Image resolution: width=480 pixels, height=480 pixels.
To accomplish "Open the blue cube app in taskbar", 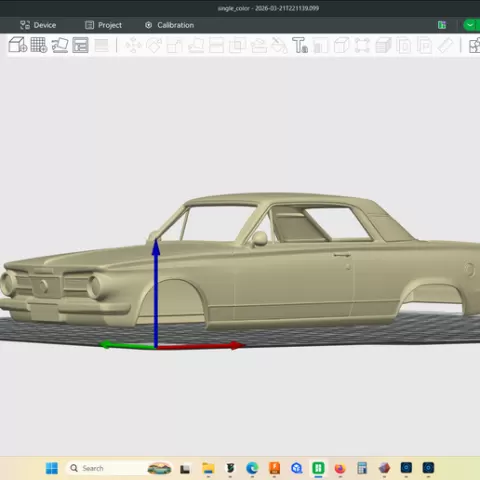I will click(x=296, y=468).
